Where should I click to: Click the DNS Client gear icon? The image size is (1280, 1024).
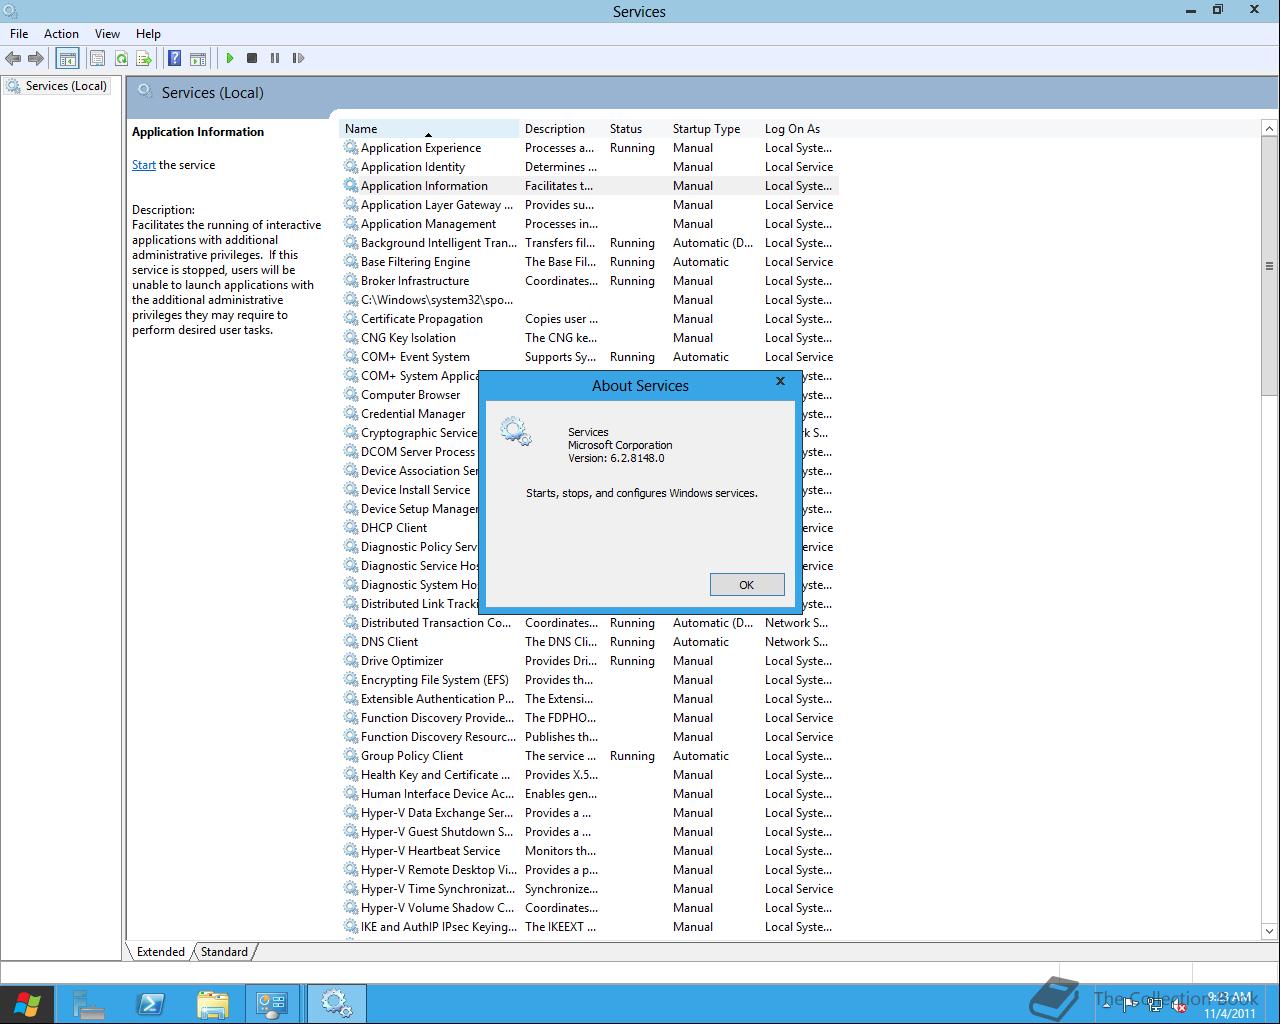tap(351, 642)
